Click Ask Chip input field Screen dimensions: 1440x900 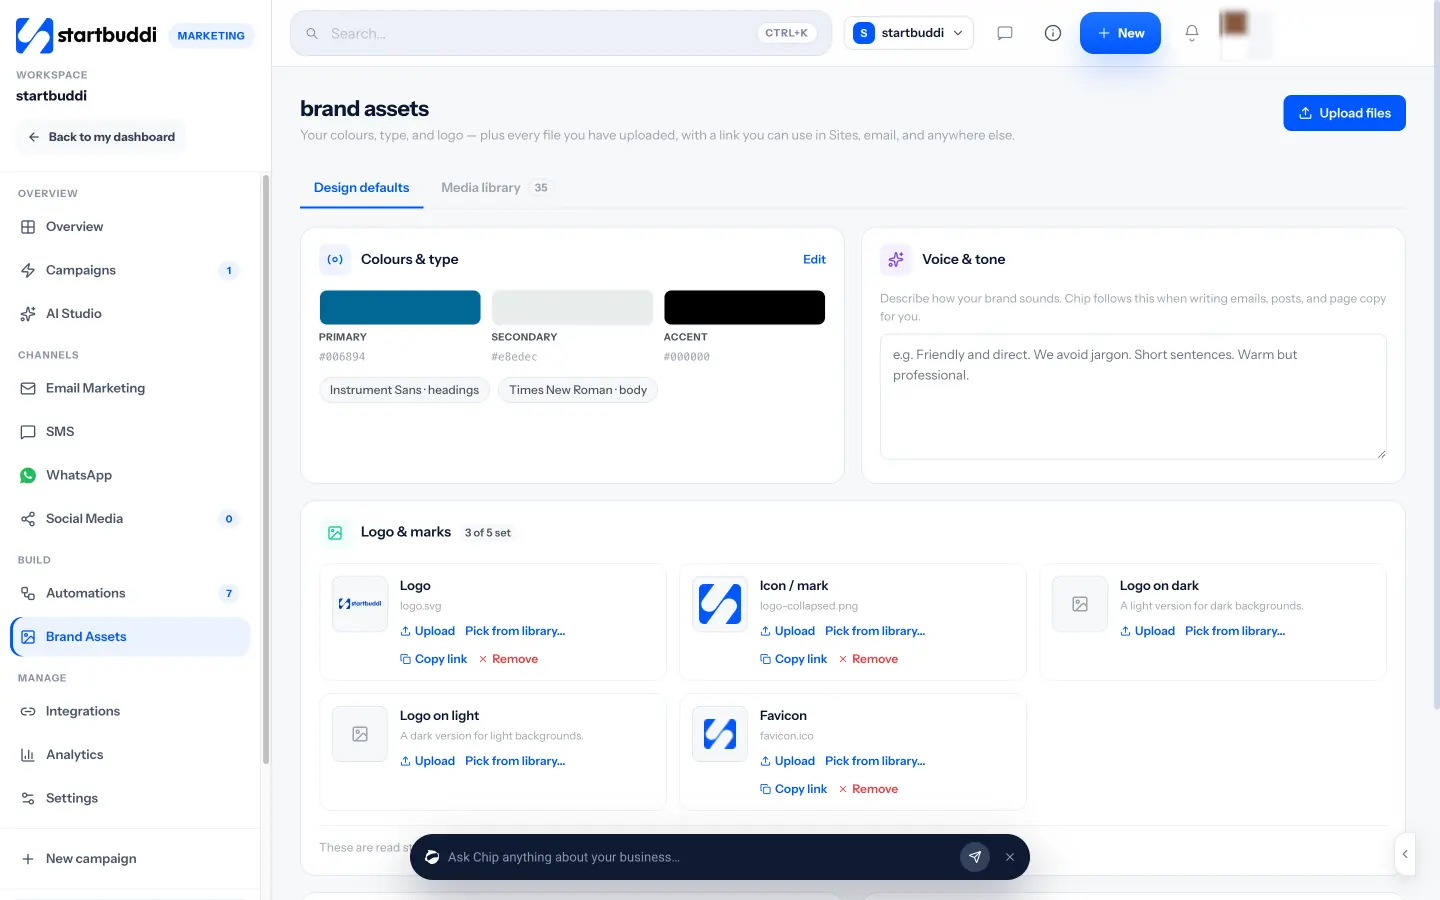(x=696, y=857)
